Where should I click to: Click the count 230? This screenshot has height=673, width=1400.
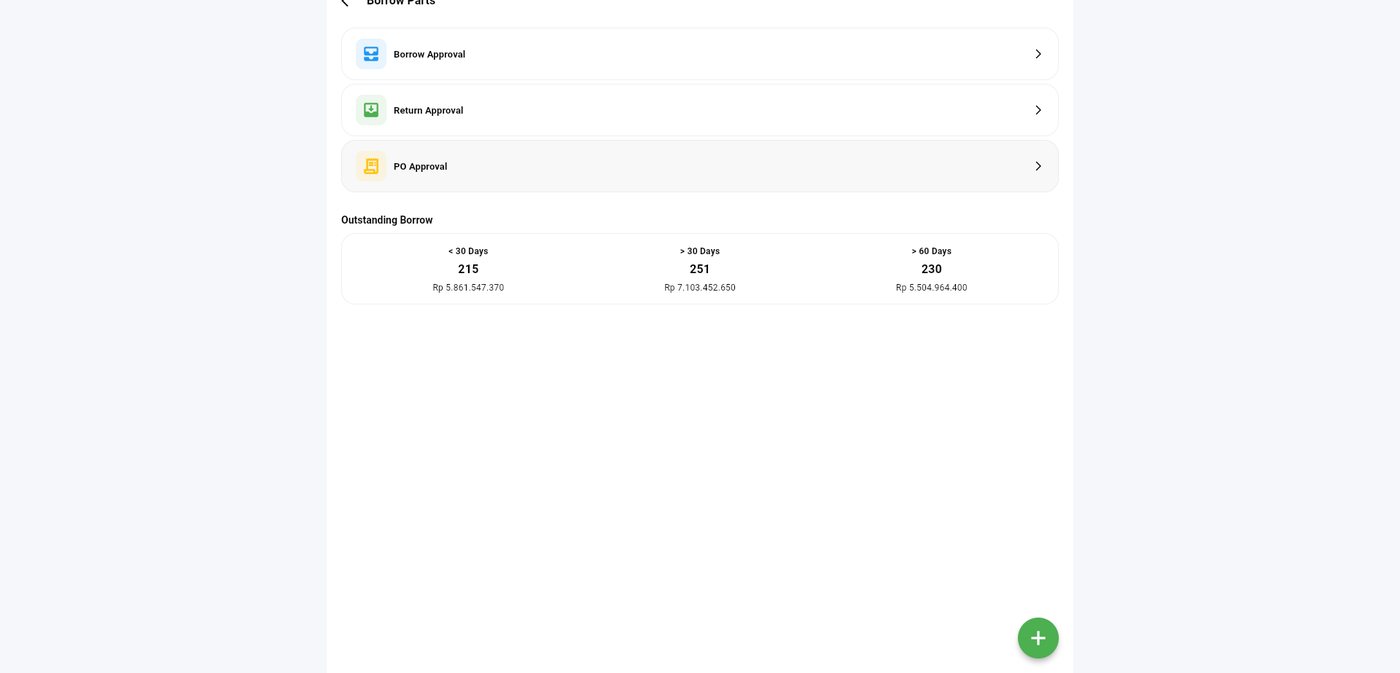click(931, 269)
